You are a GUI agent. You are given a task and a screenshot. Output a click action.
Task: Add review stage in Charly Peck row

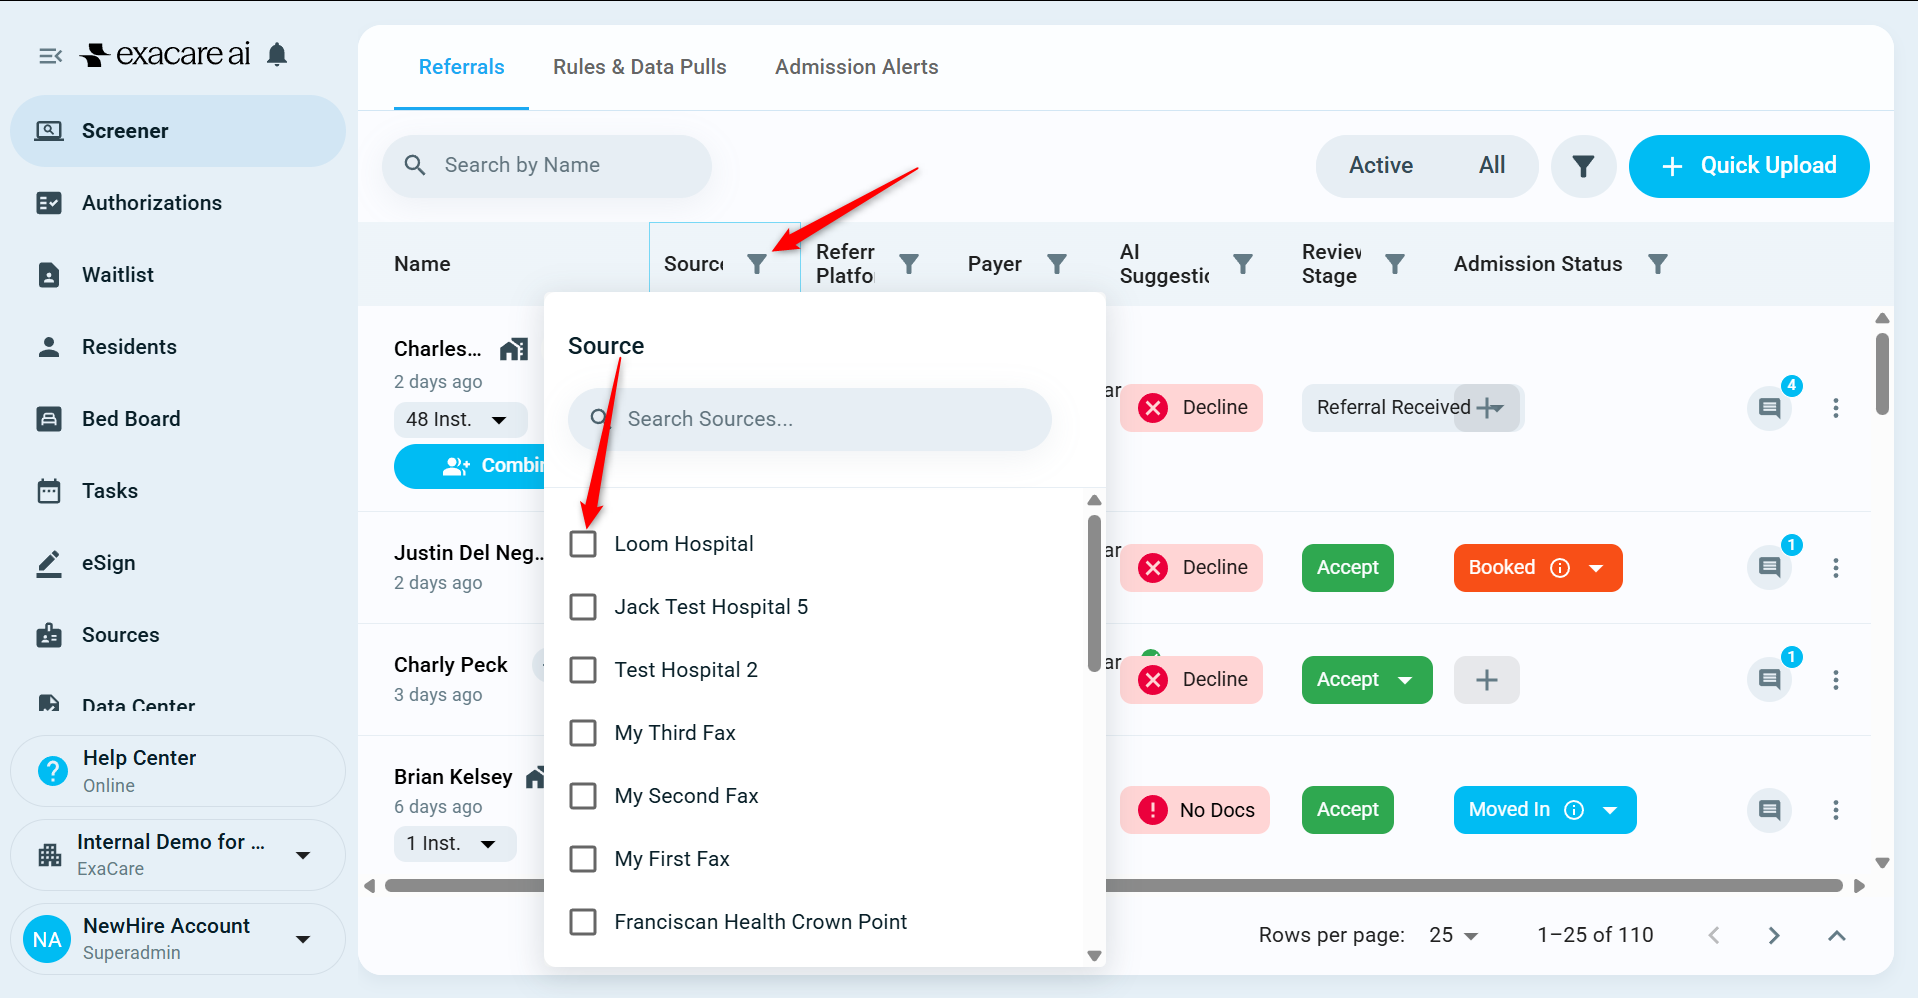pyautogui.click(x=1487, y=680)
